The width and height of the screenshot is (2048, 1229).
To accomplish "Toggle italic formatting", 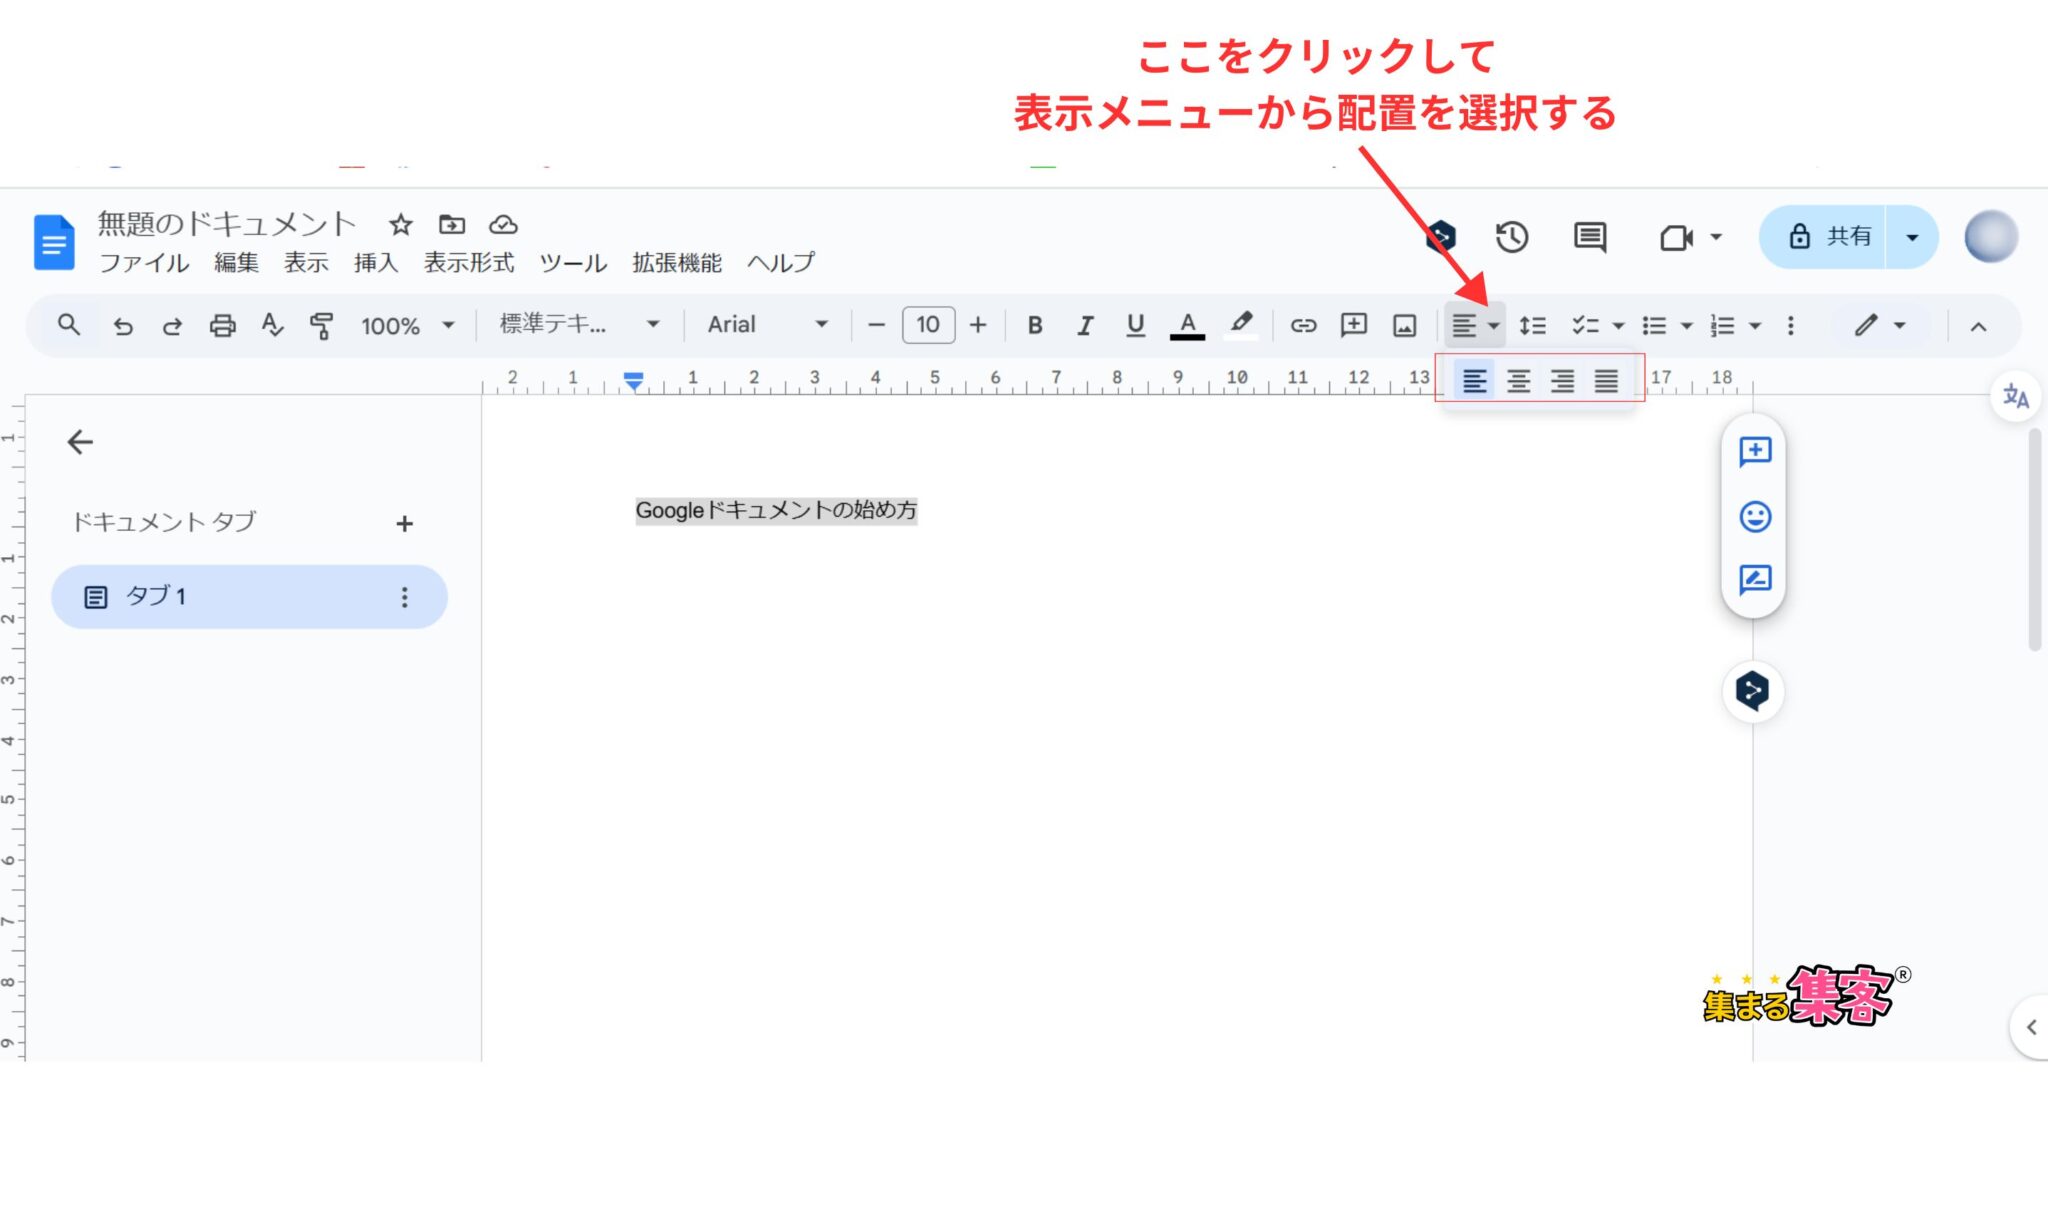I will click(1085, 325).
